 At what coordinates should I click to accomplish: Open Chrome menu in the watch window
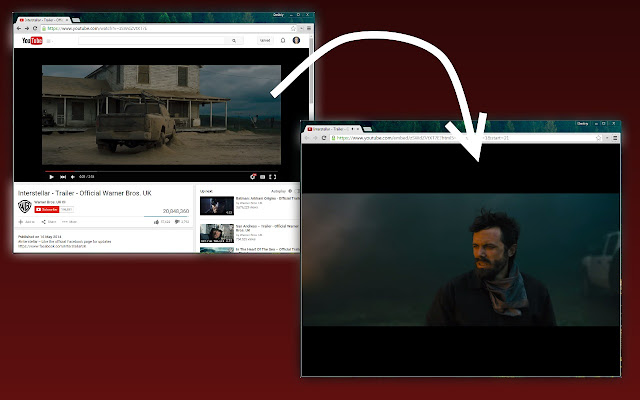pos(309,29)
